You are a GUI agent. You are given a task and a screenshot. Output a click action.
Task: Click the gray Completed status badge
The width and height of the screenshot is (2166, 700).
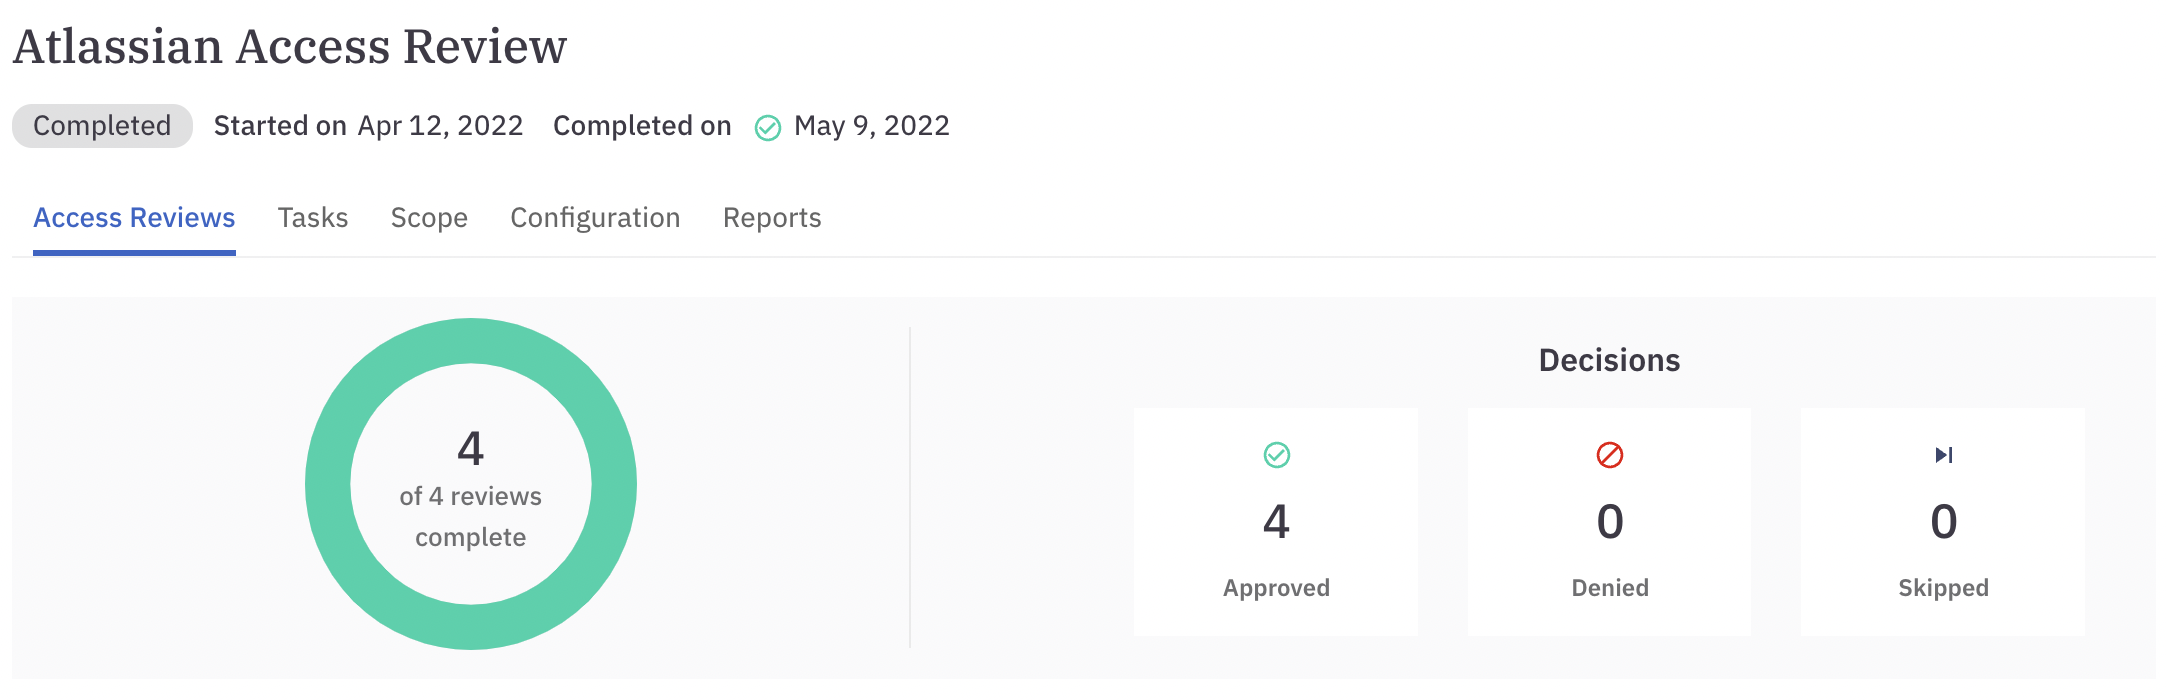(102, 126)
